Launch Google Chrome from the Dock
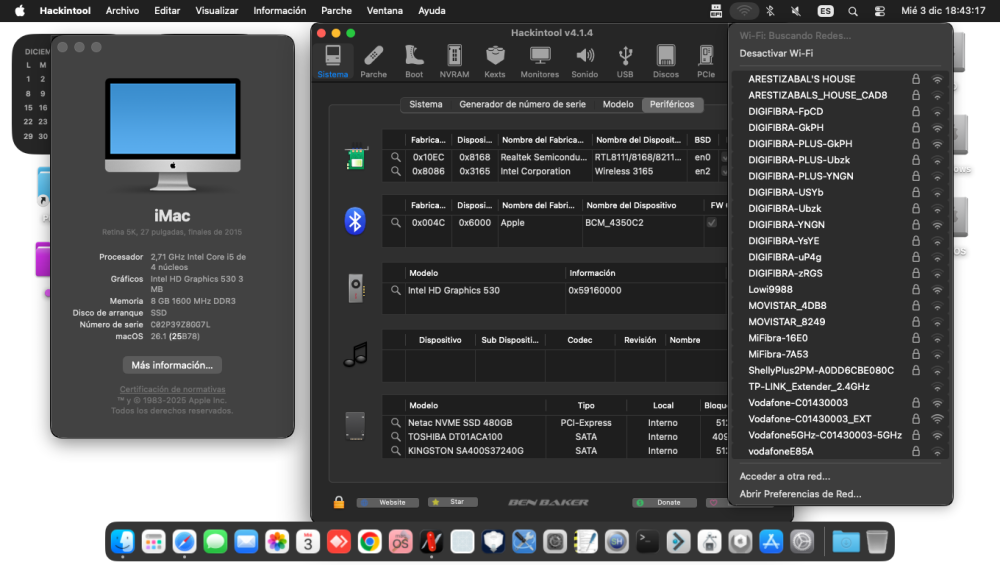The height and width of the screenshot is (565, 1000). pos(370,542)
